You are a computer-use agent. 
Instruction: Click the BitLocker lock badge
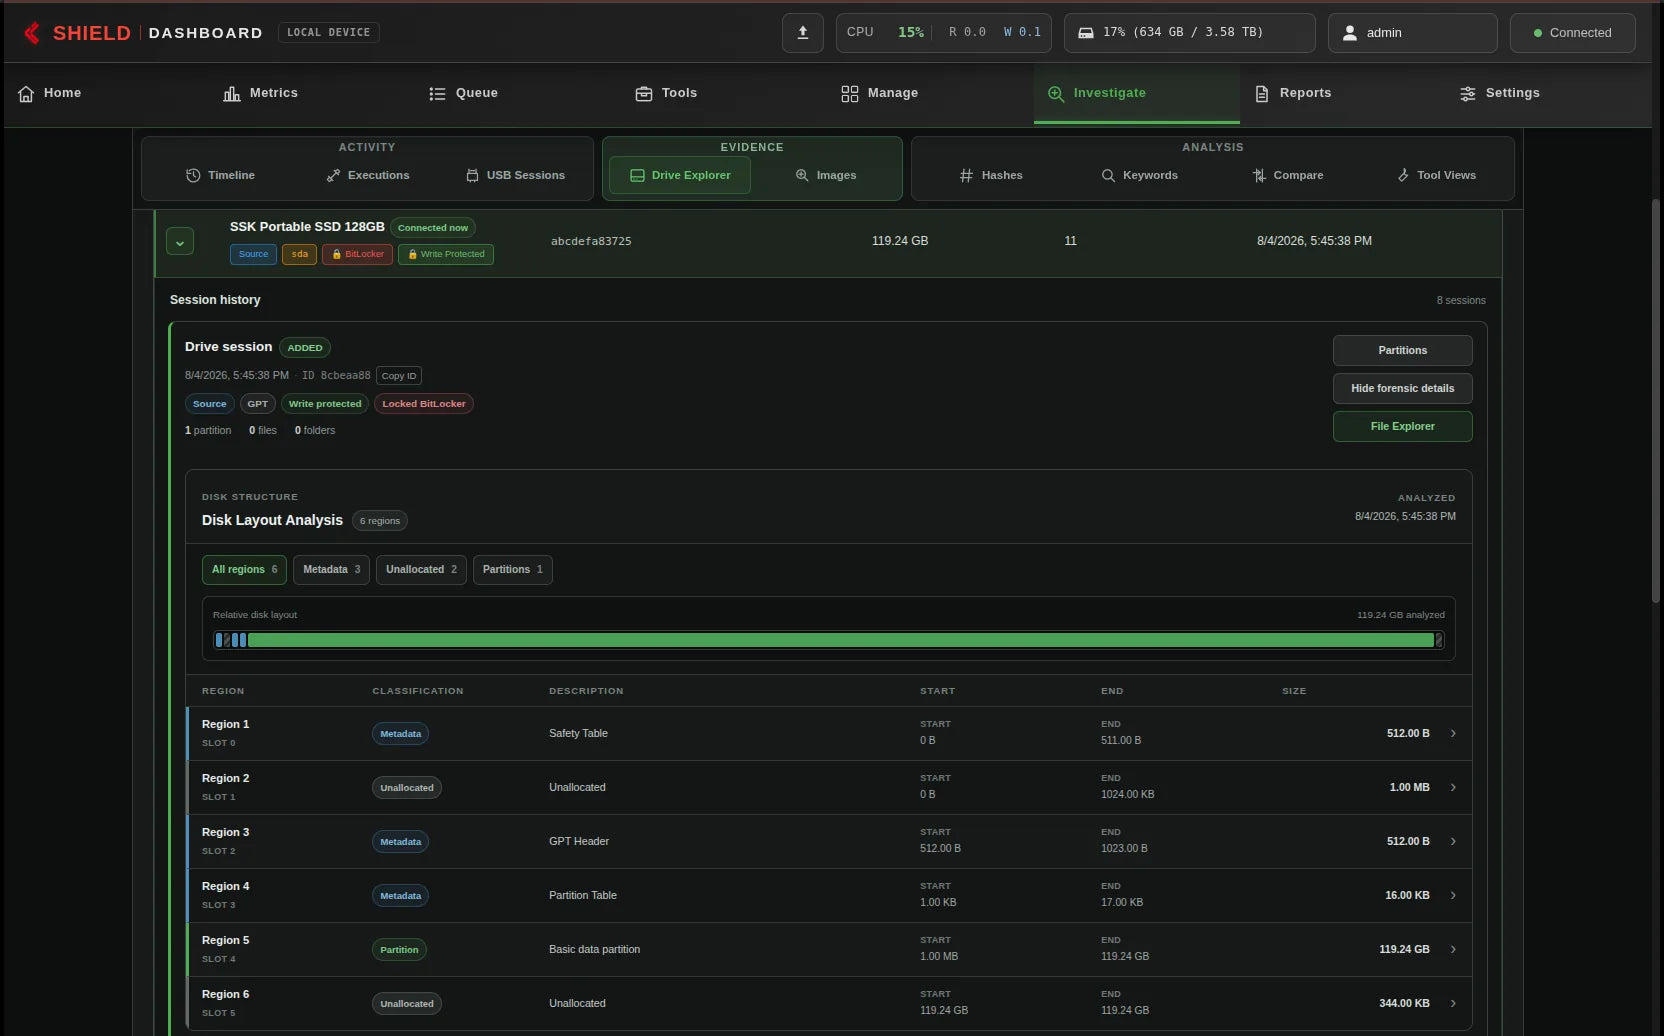[357, 254]
